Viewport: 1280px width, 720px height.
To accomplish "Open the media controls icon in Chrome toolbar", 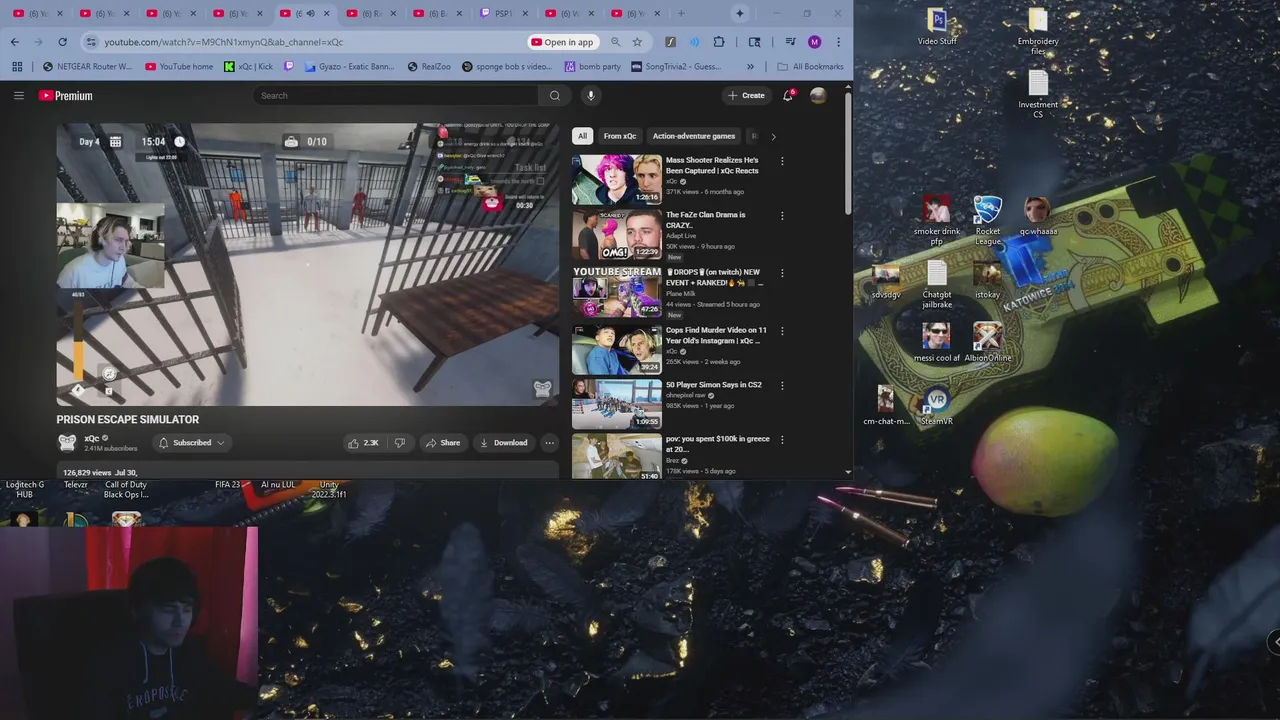I will (x=790, y=42).
